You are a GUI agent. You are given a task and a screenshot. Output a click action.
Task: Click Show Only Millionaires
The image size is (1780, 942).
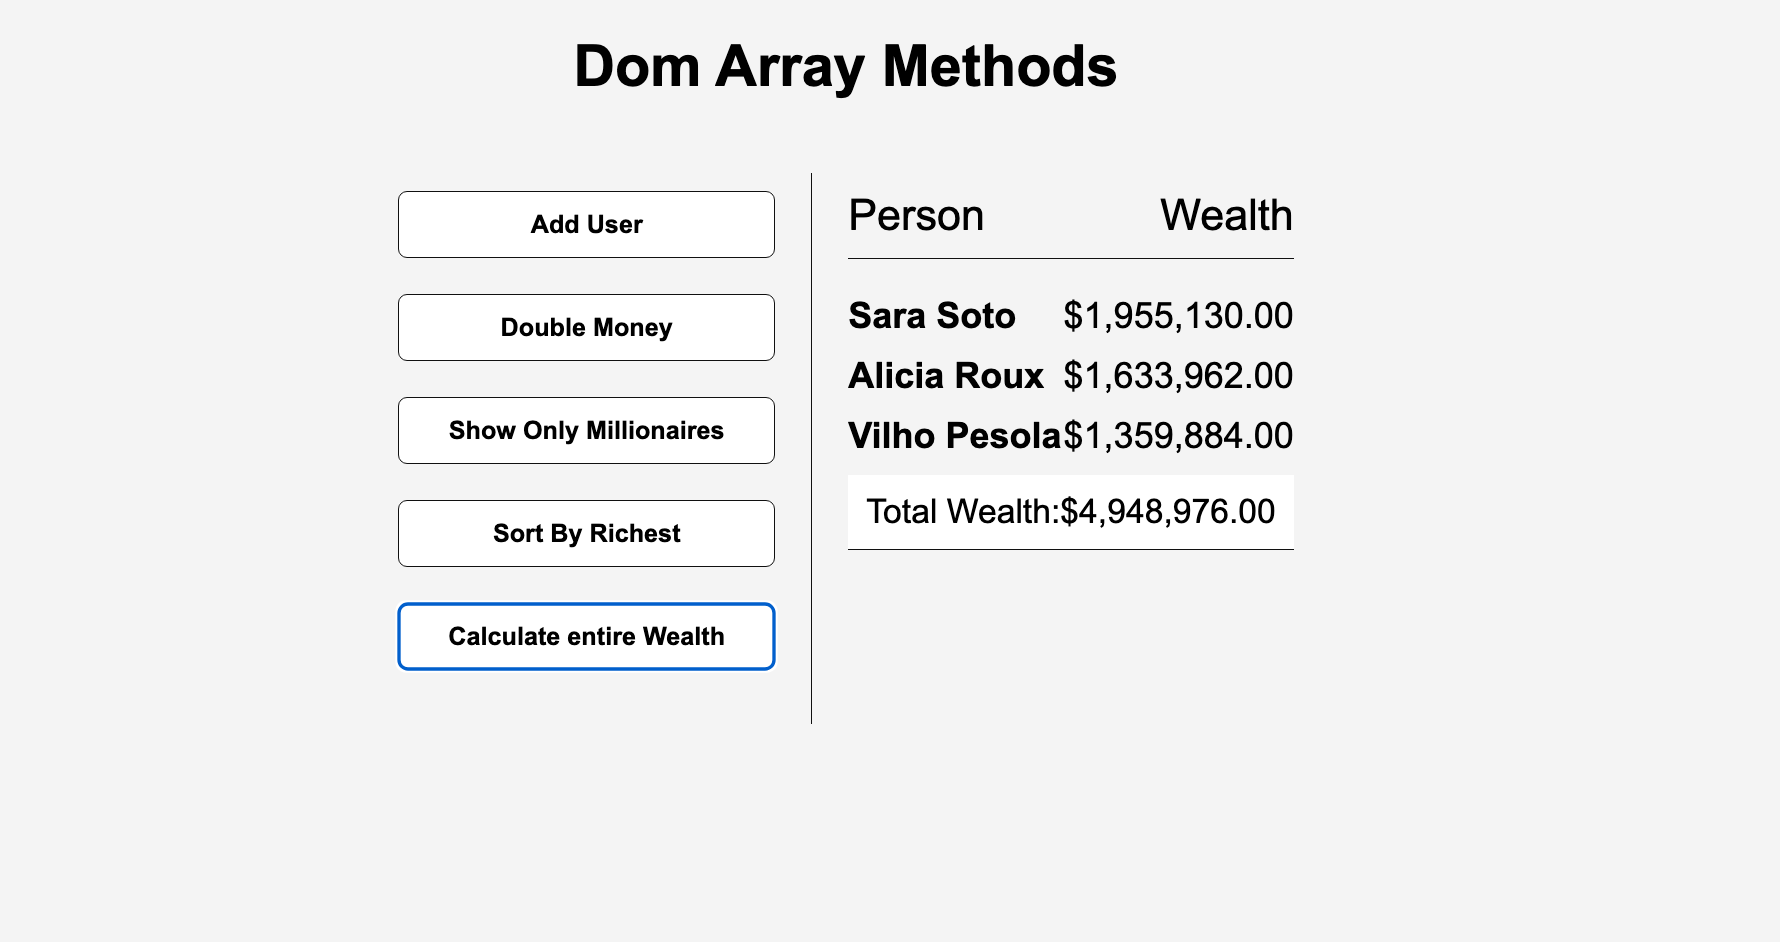[586, 430]
